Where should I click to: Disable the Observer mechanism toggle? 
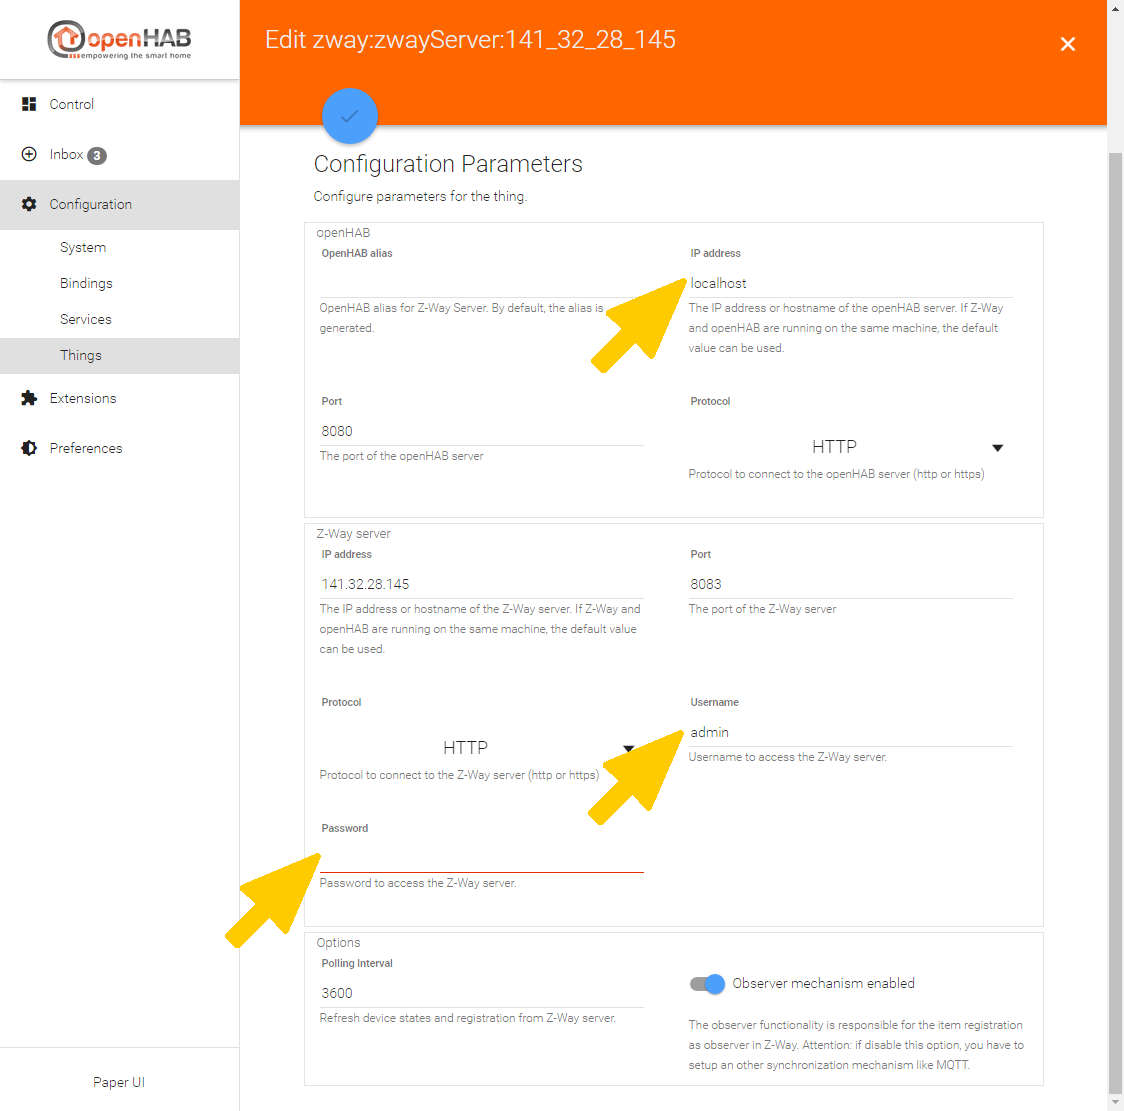(x=706, y=984)
